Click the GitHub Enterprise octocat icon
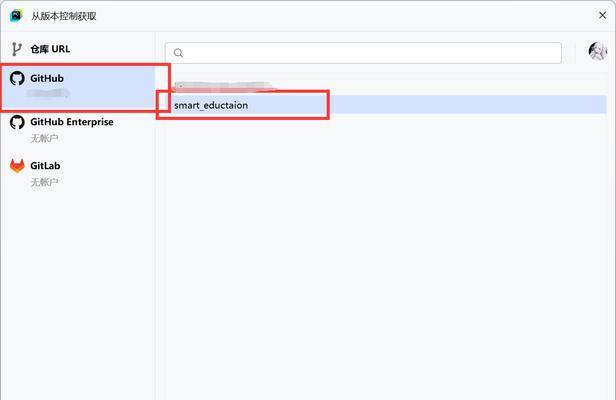616x400 pixels. coord(17,122)
